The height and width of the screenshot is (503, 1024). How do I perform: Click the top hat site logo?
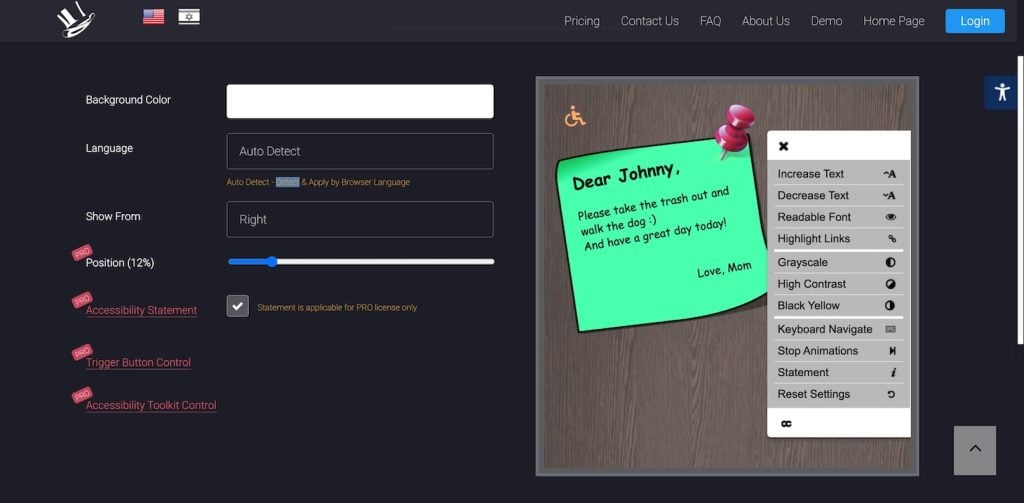[x=75, y=20]
